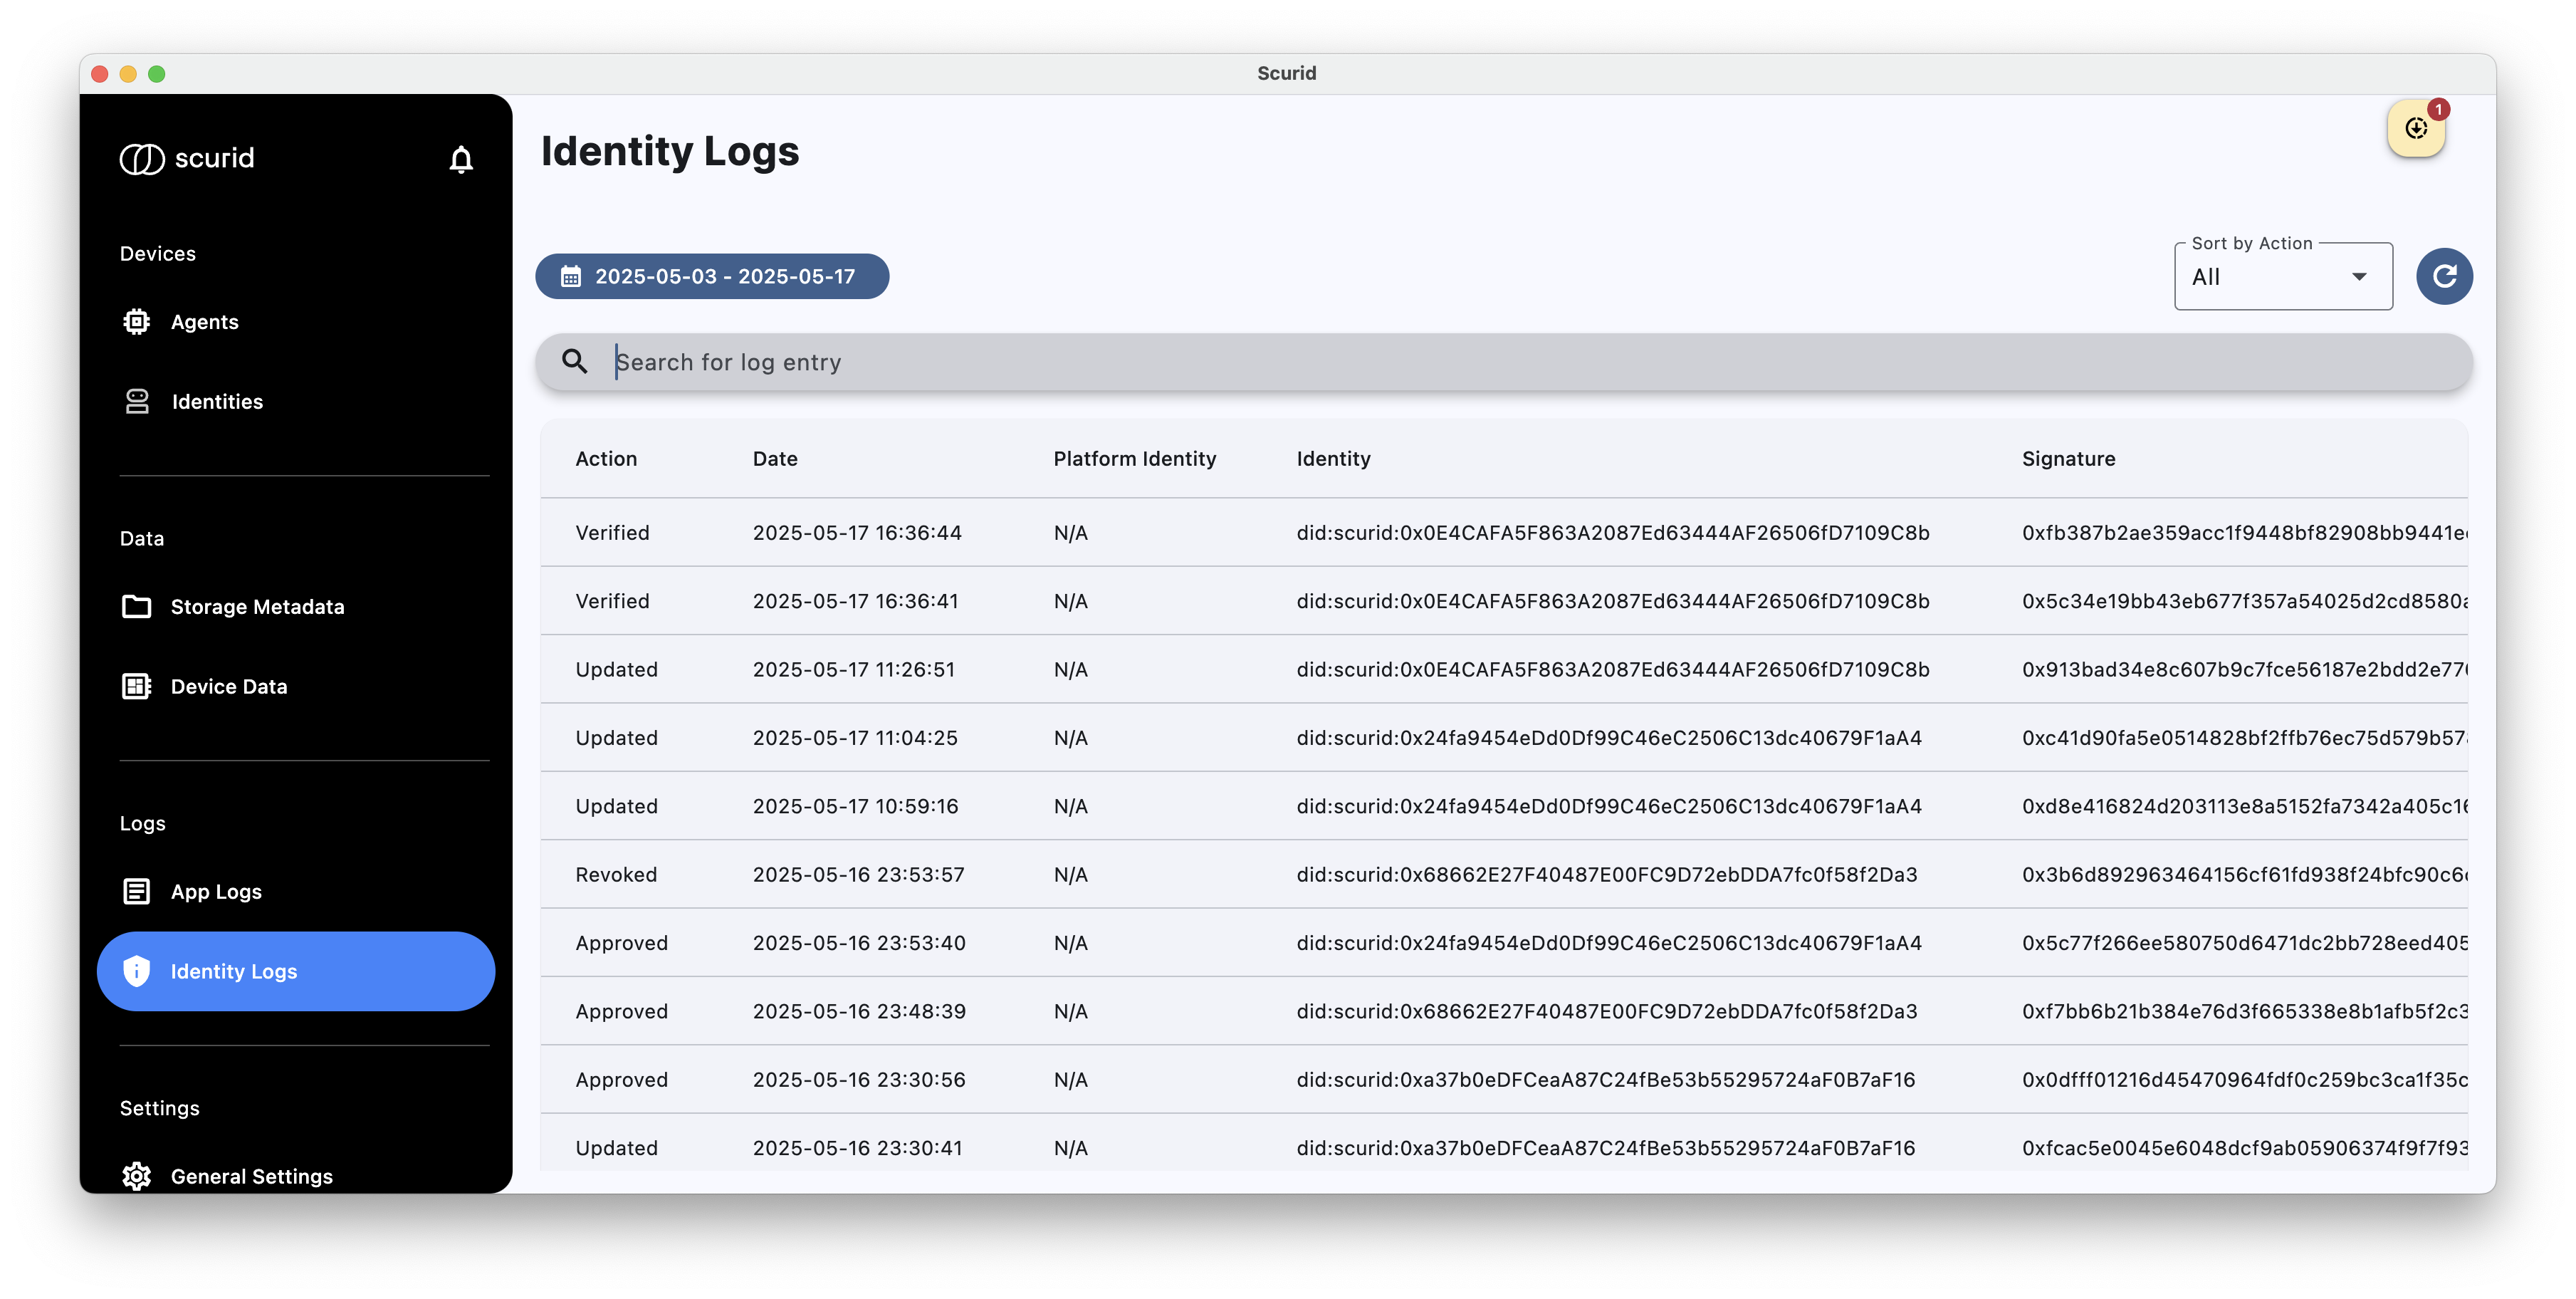Viewport: 2576px width, 1299px height.
Task: Open the 2025-05-03 - 2025-05-17 date range picker
Action: [712, 276]
